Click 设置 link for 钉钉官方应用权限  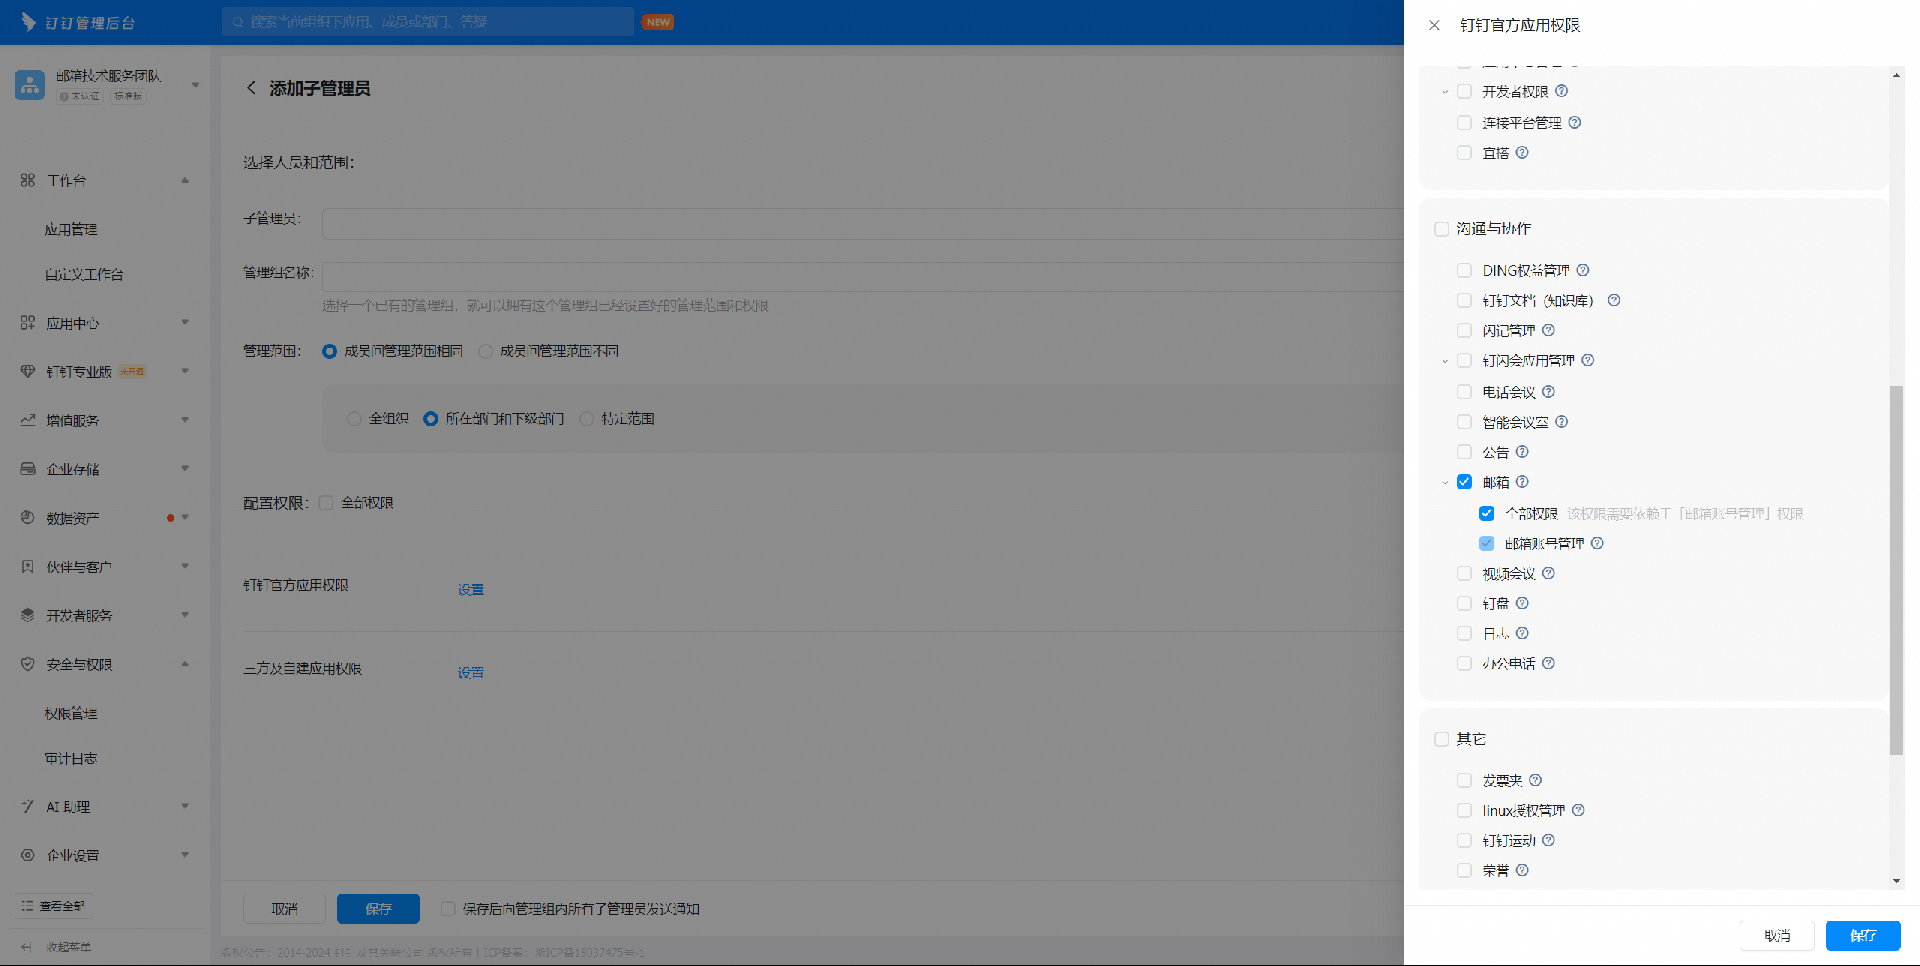[471, 589]
